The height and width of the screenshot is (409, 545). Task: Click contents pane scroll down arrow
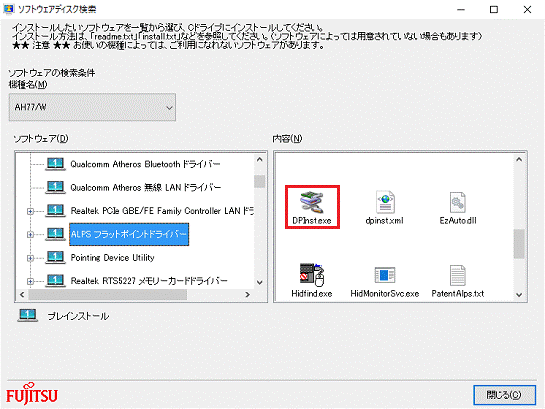pos(519,295)
